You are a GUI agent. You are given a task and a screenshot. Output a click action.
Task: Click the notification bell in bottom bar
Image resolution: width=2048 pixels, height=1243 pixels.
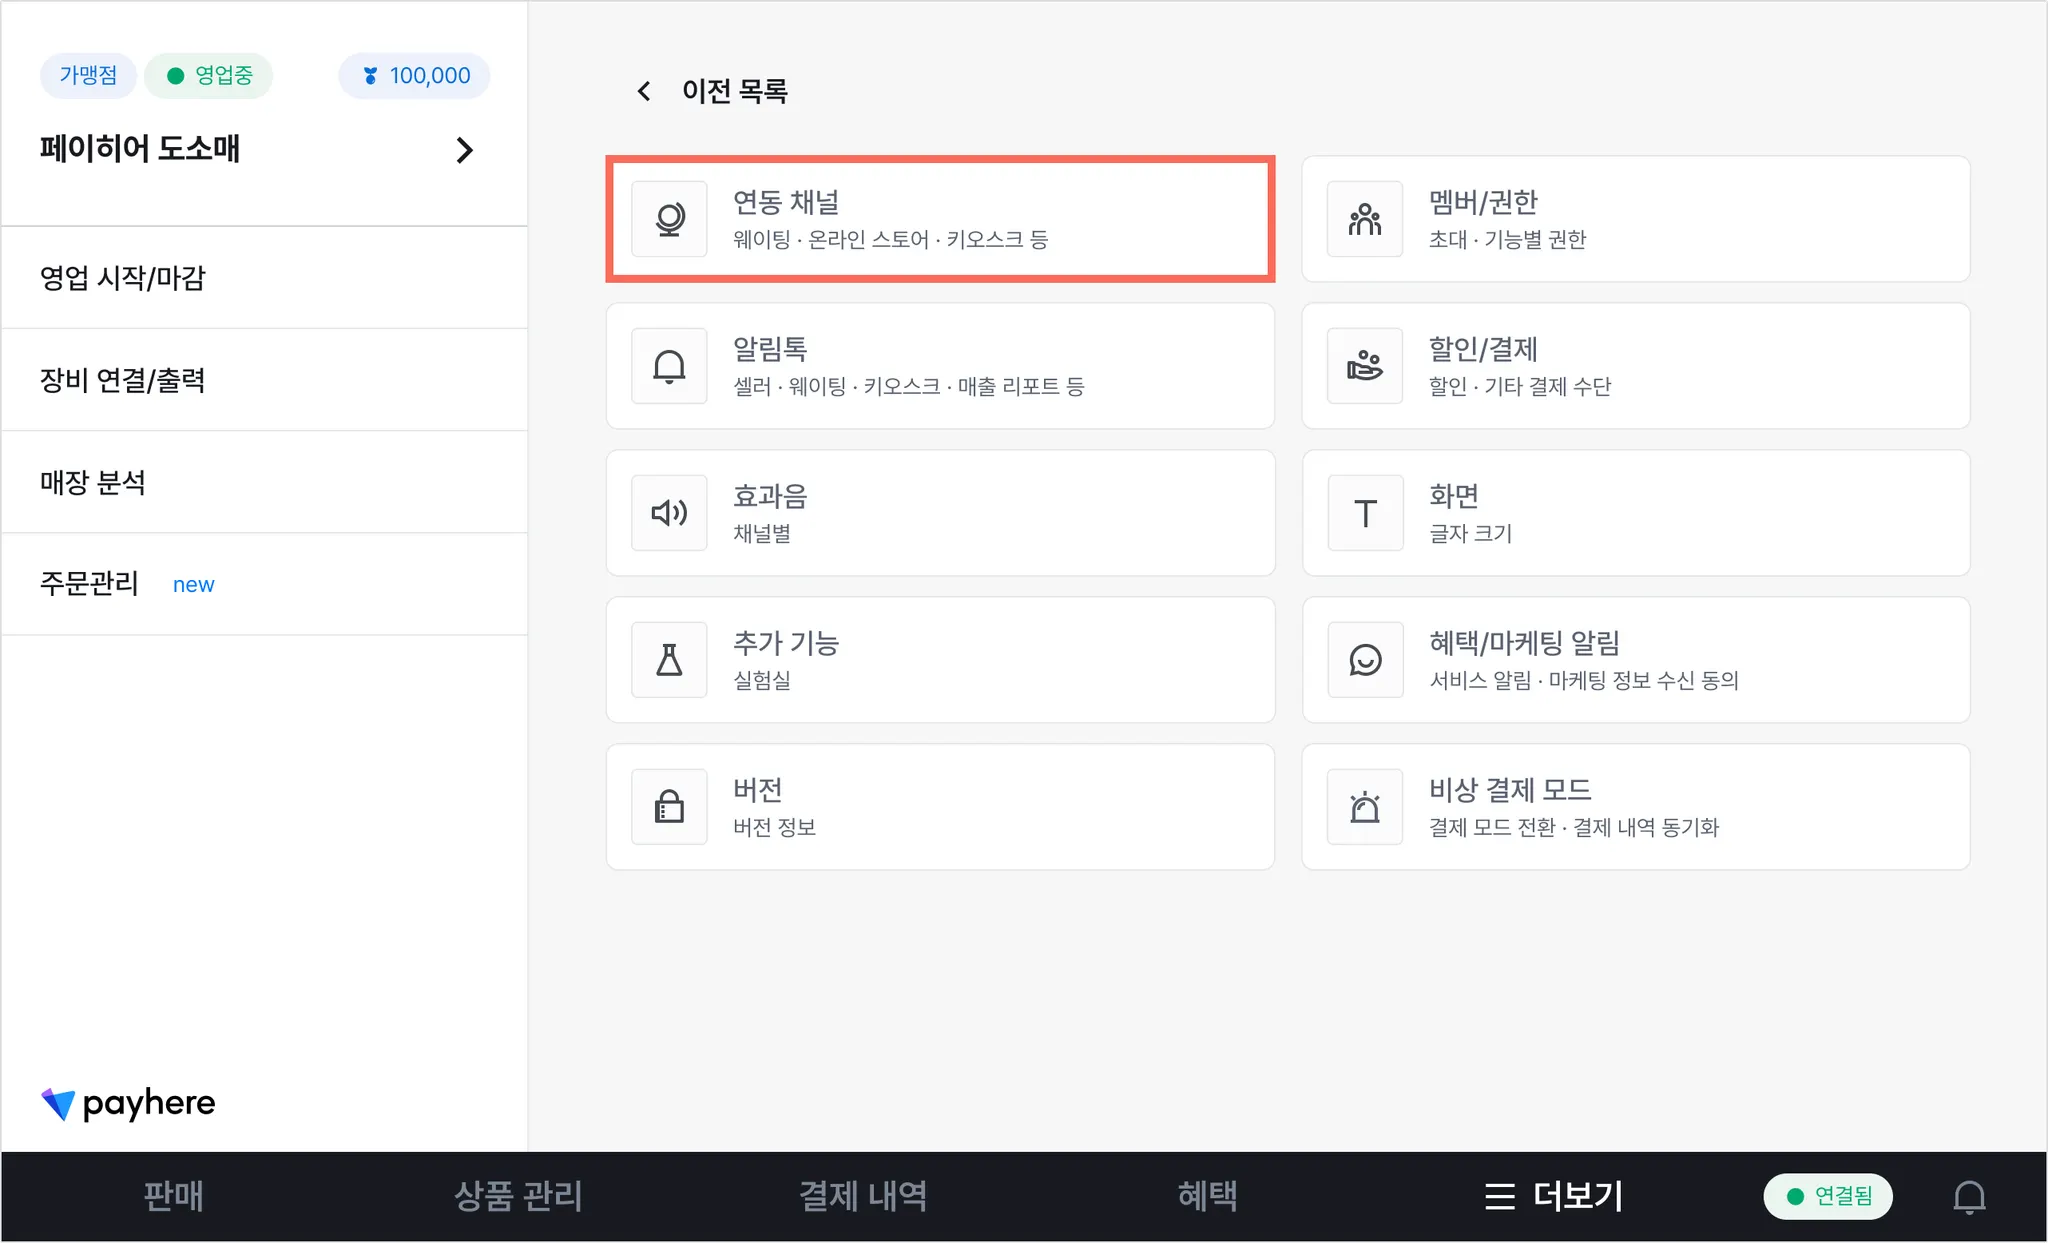[x=1968, y=1196]
